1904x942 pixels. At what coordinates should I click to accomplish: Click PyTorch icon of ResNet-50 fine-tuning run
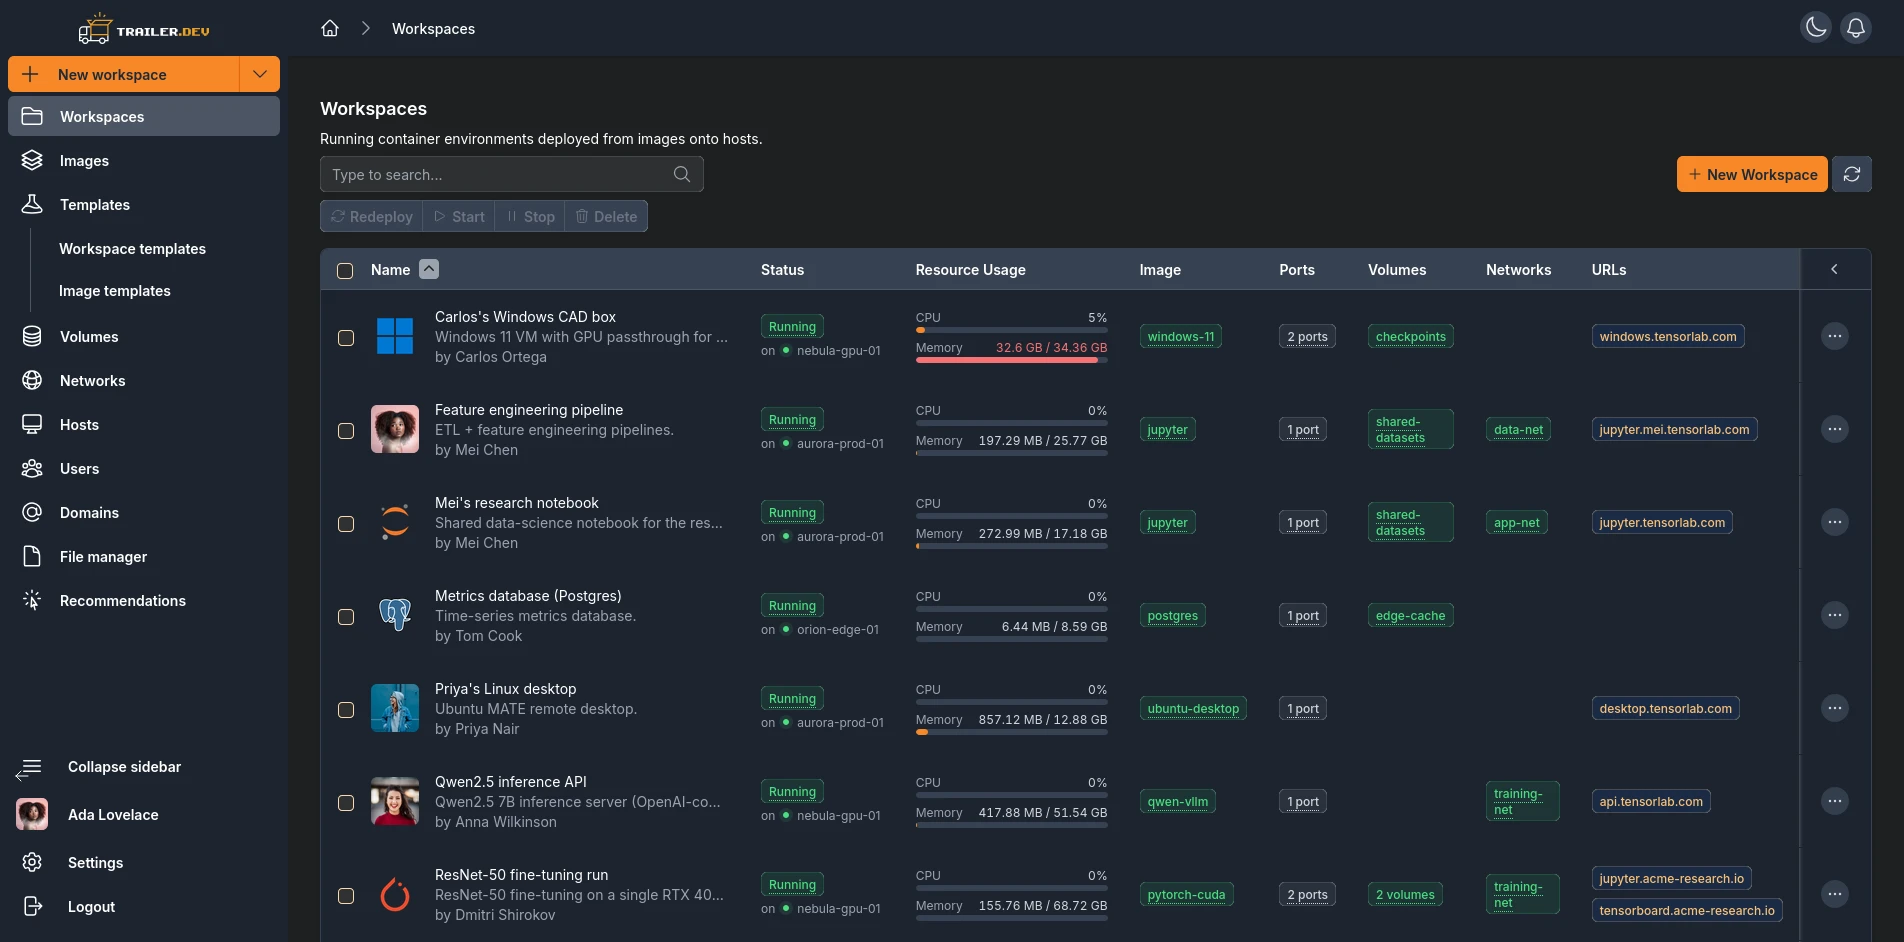(x=395, y=894)
